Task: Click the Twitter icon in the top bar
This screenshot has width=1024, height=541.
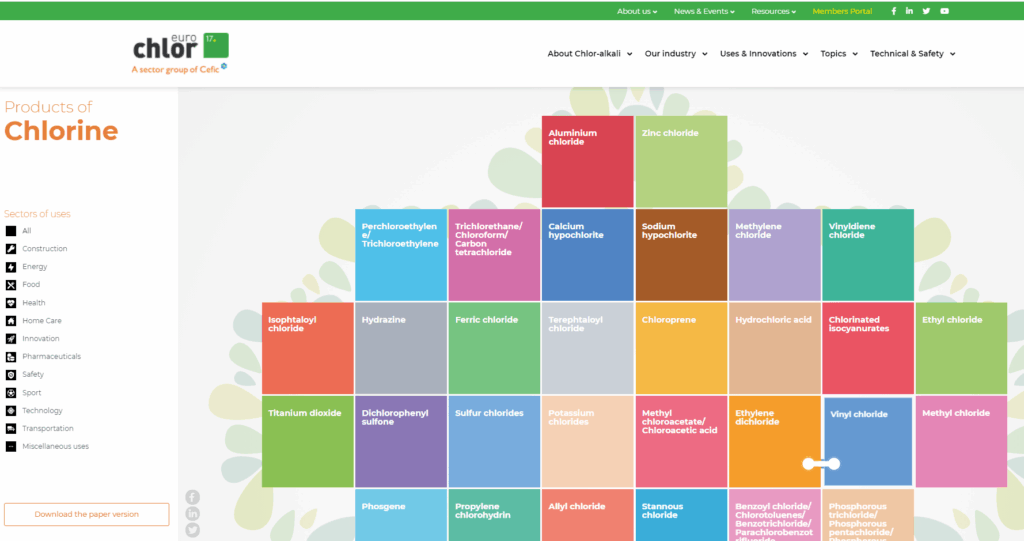Action: point(926,11)
